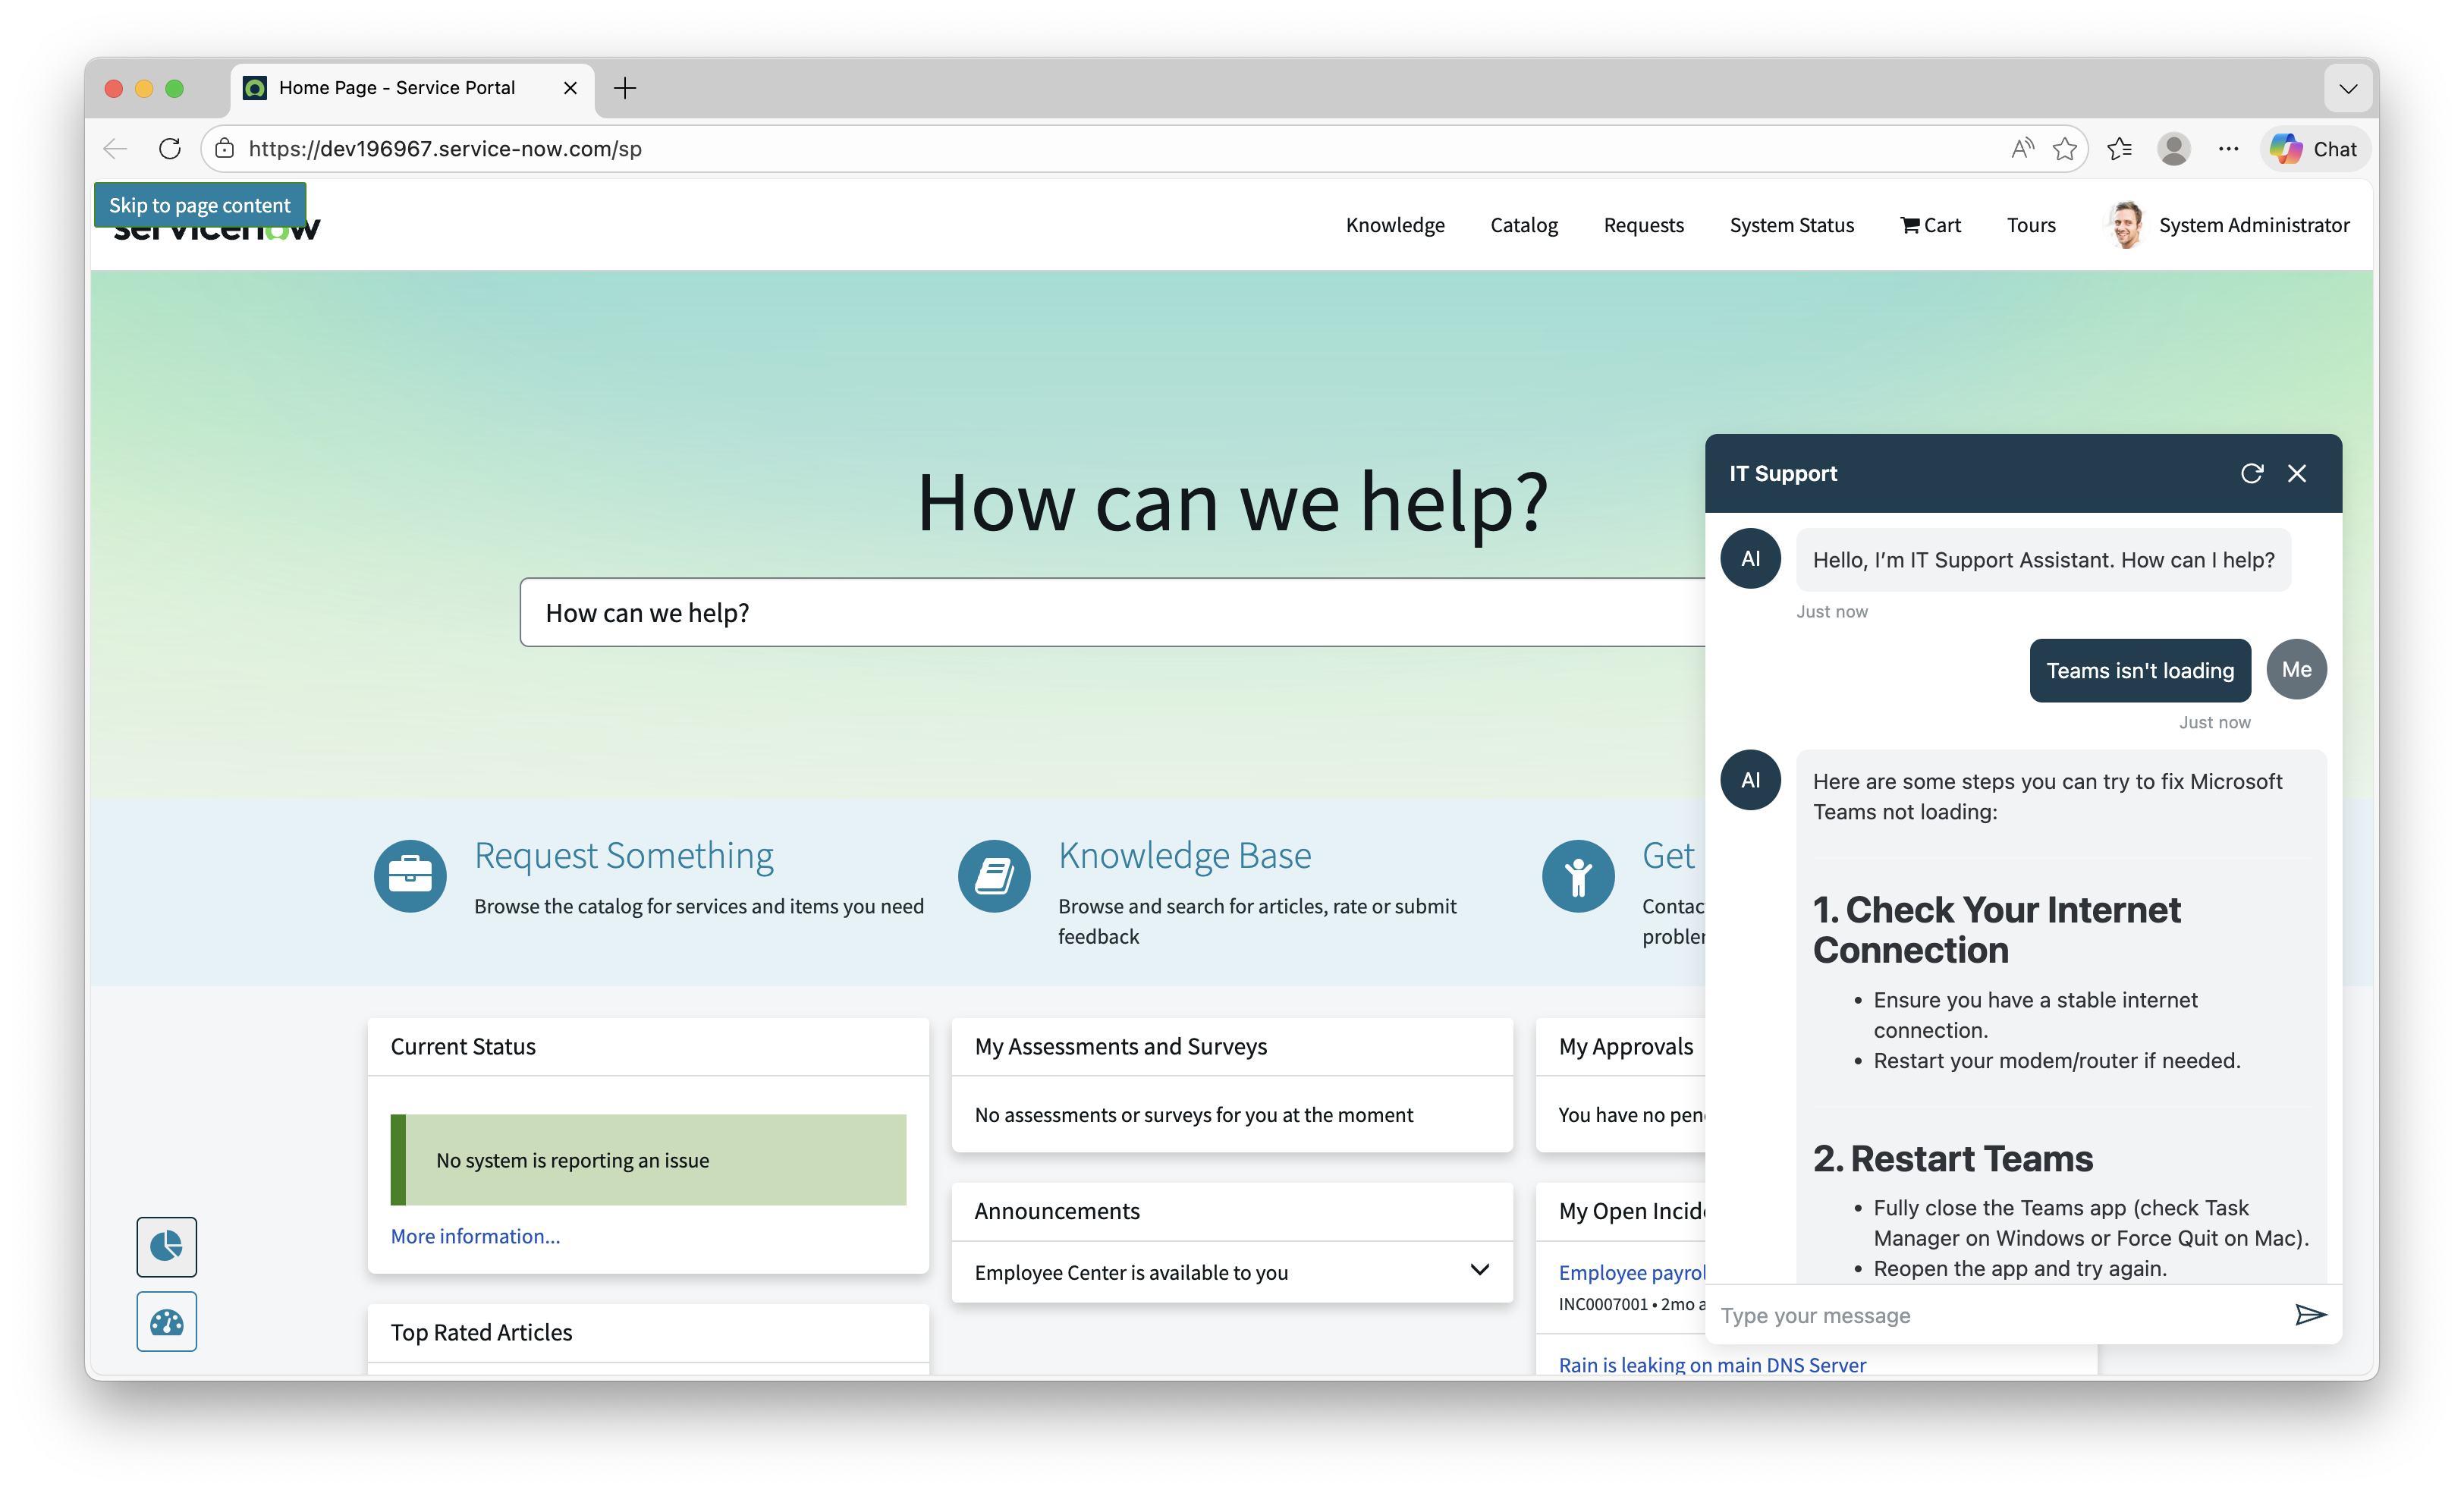
Task: Open the Copilot Chat button
Action: pyautogui.click(x=2314, y=149)
